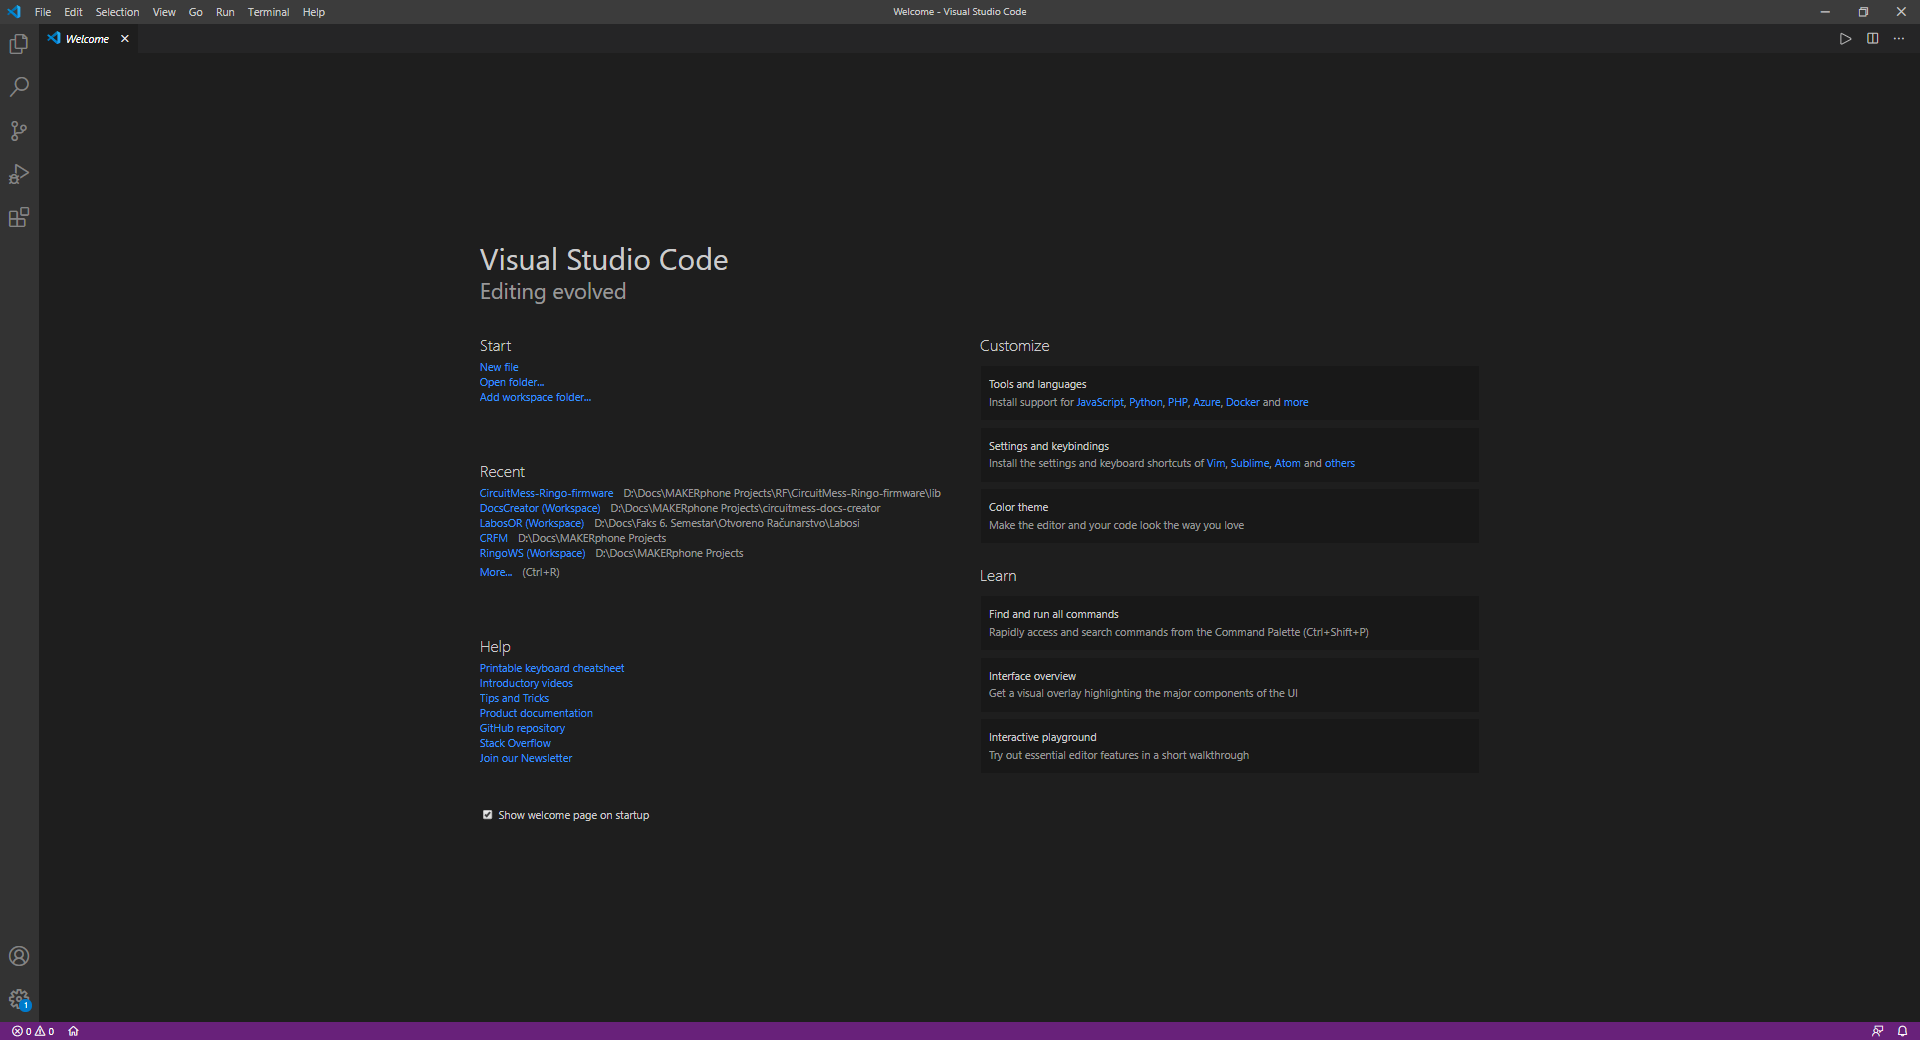The height and width of the screenshot is (1040, 1920).
Task: Open the Run menu
Action: [225, 12]
